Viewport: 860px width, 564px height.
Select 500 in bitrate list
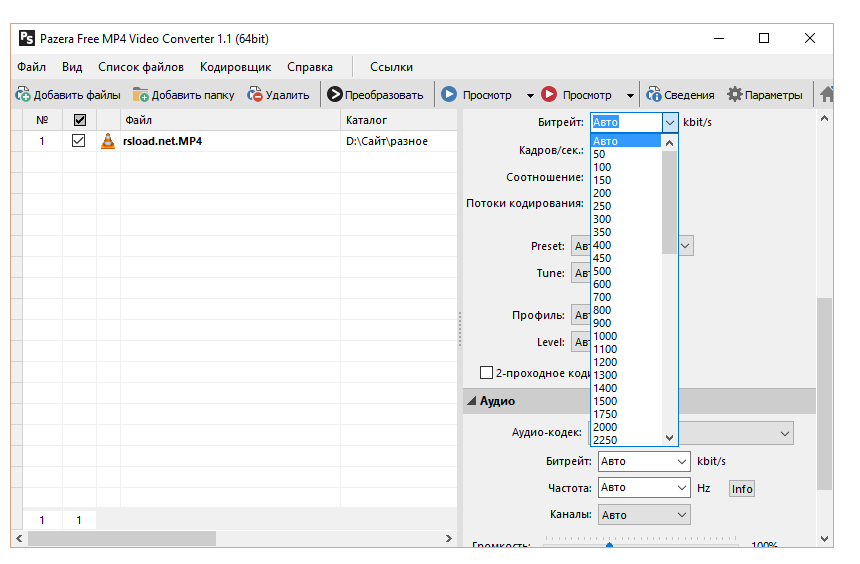[626, 271]
